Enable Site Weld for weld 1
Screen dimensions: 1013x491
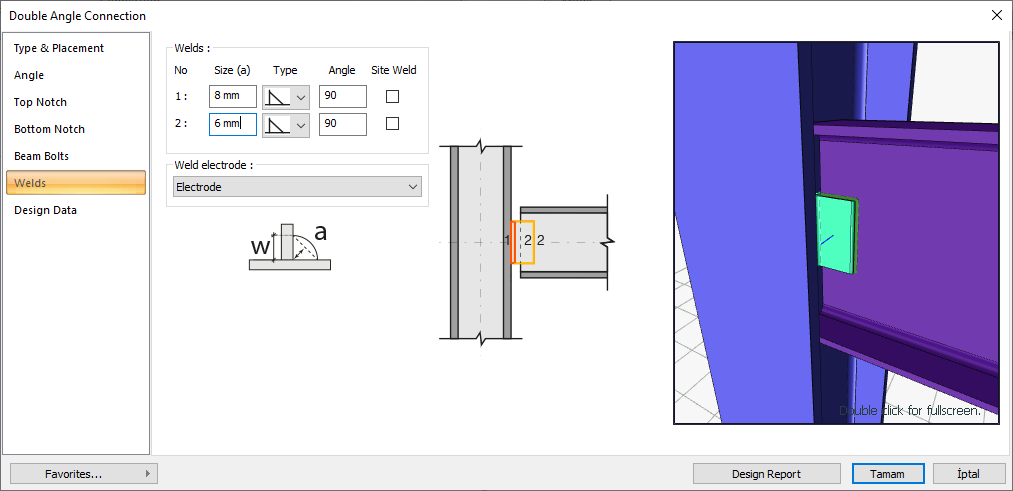coord(393,97)
